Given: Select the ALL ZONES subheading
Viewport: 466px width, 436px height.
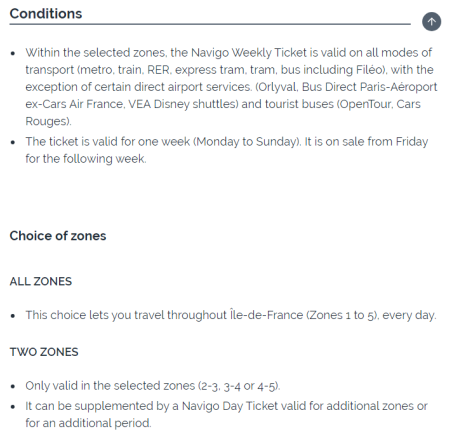Looking at the screenshot, I should pyautogui.click(x=41, y=281).
